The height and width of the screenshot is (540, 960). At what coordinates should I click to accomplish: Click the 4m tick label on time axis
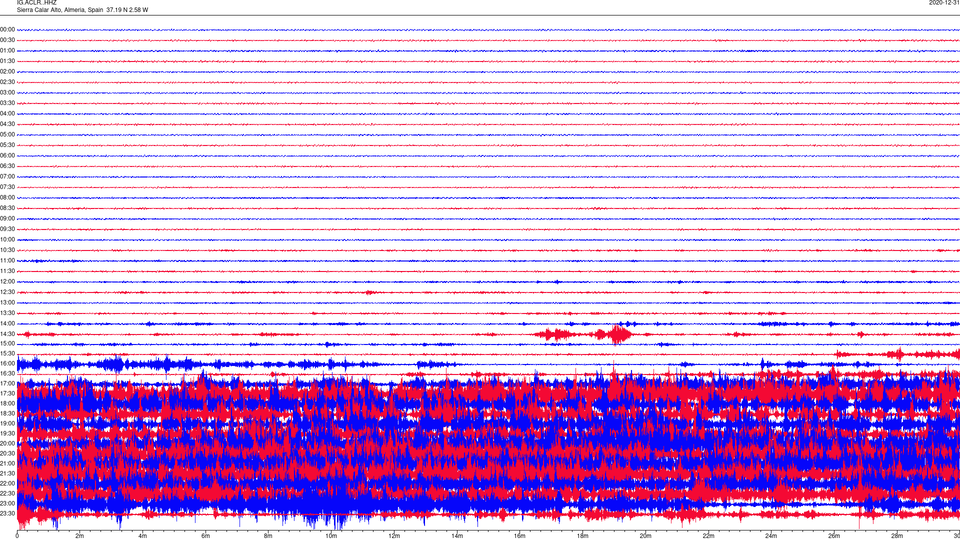click(142, 536)
